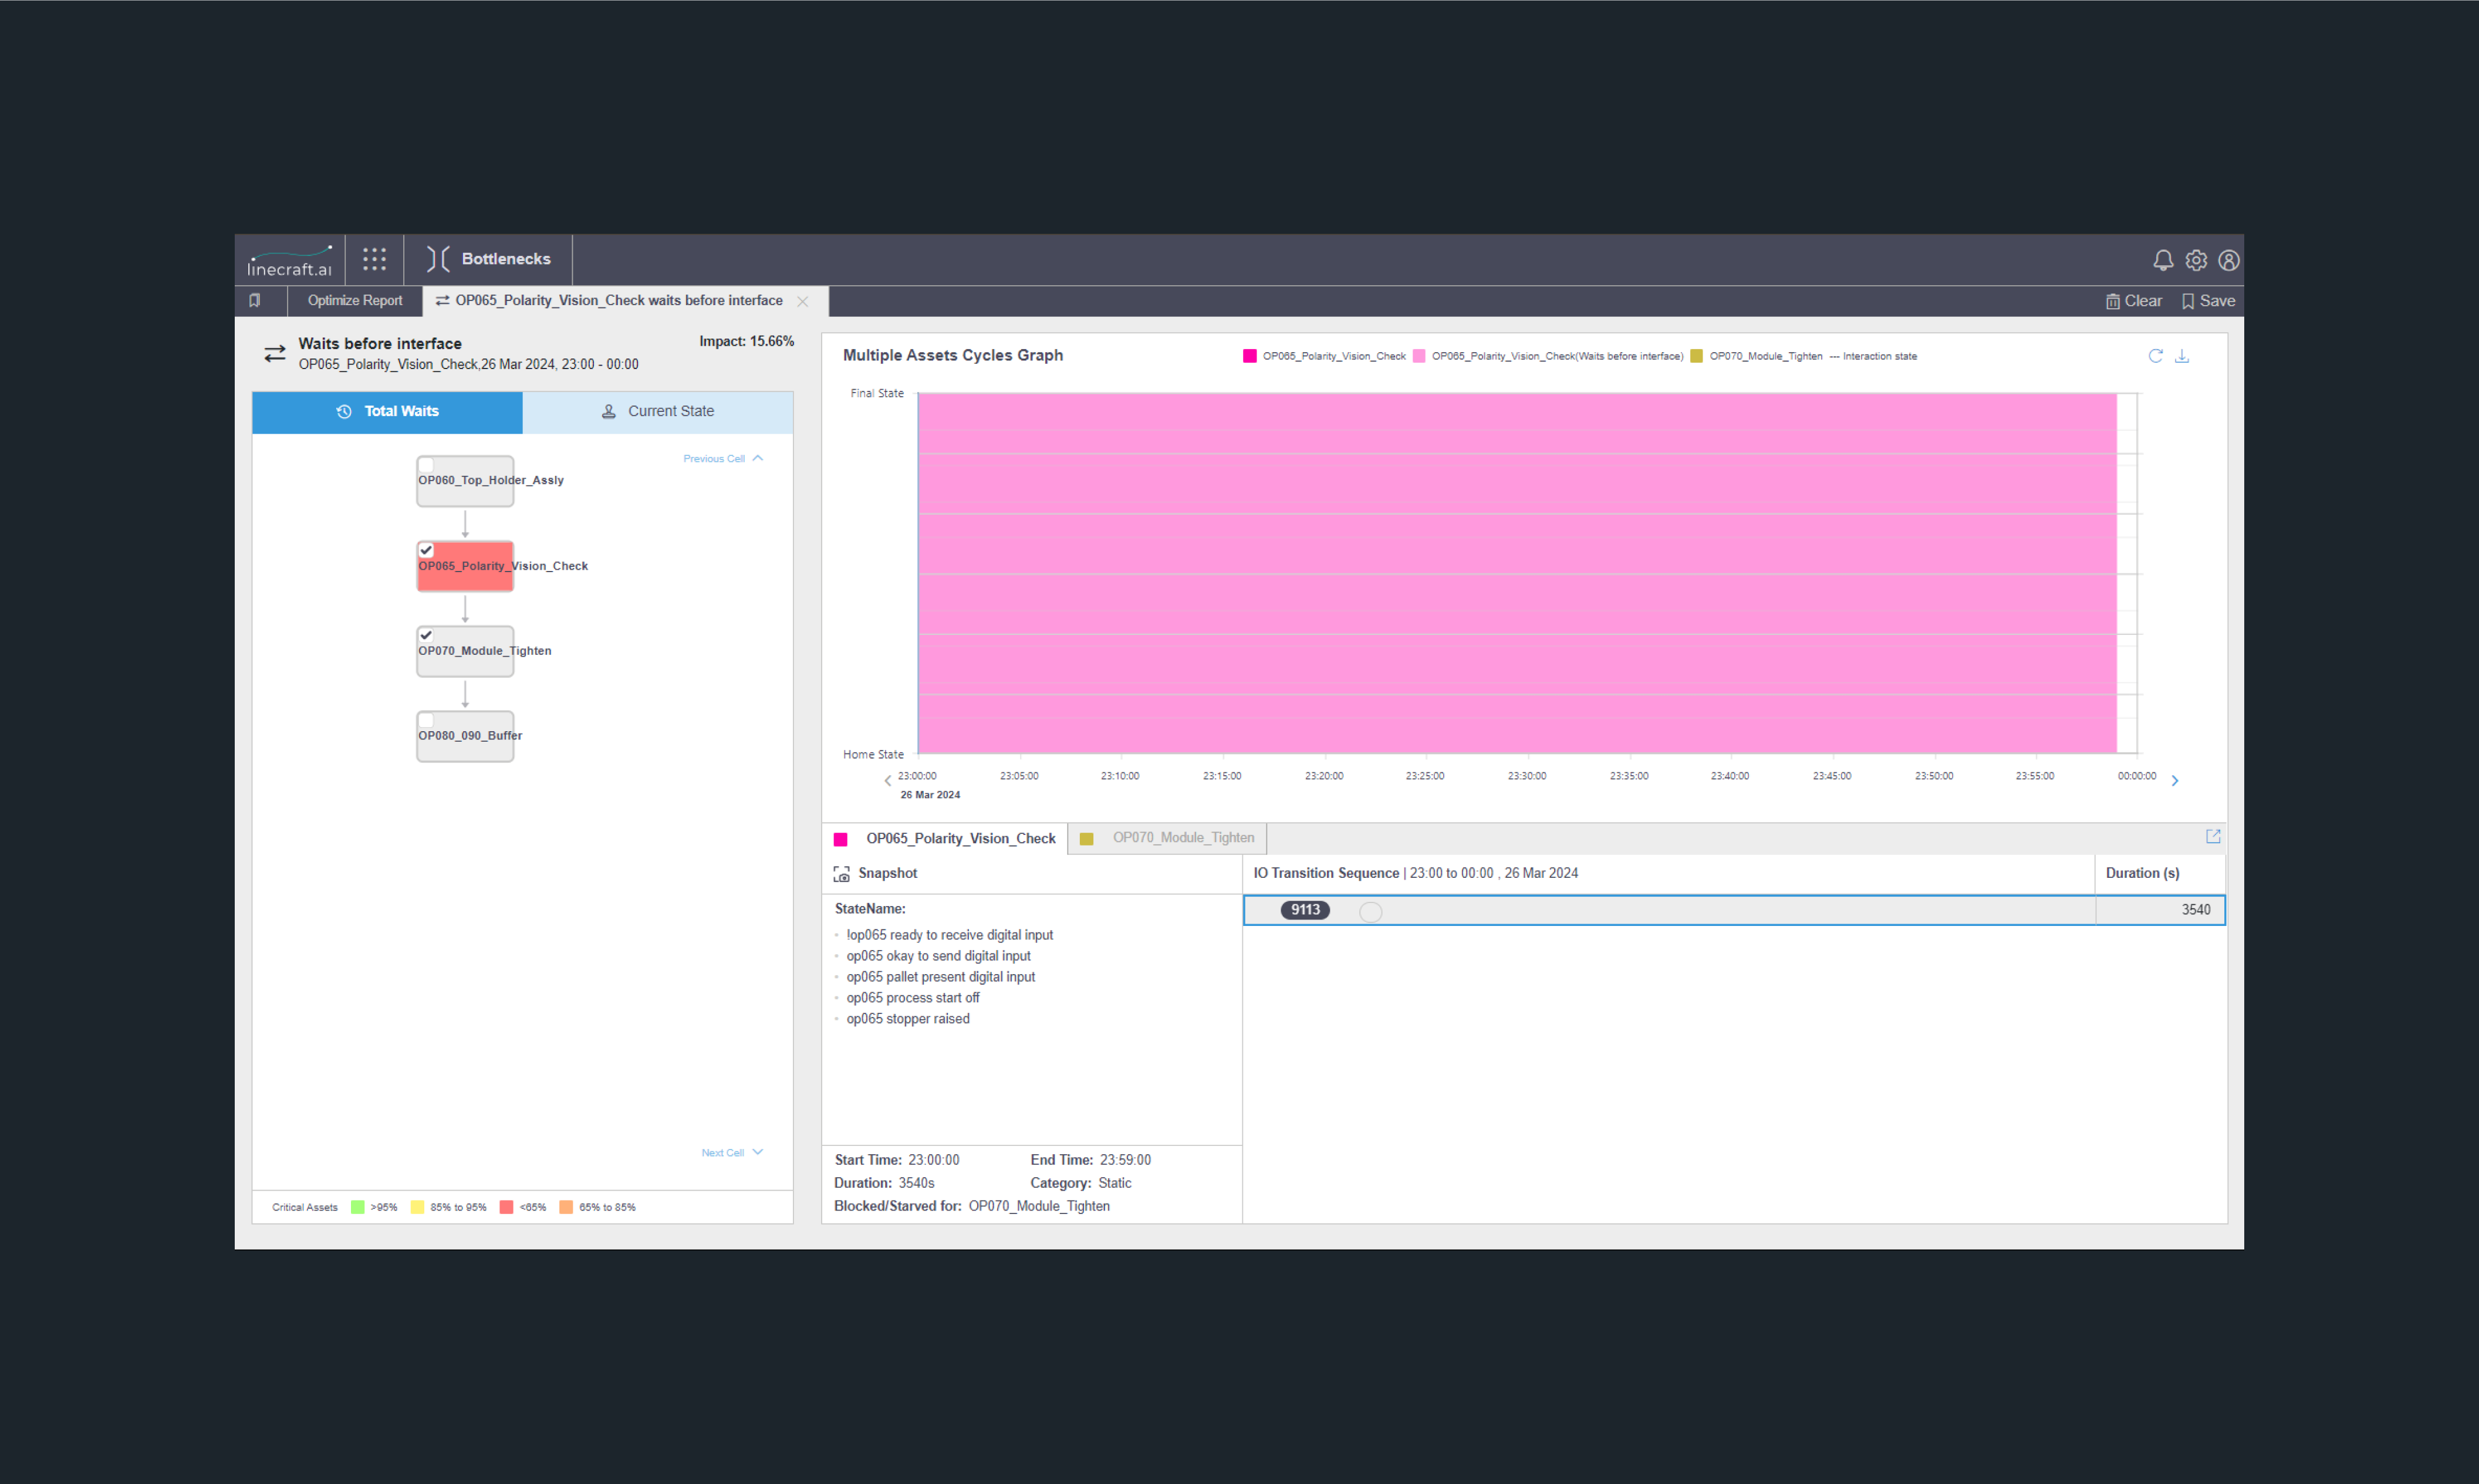Open the apps grid menu
This screenshot has height=1484, width=2479.
click(374, 260)
